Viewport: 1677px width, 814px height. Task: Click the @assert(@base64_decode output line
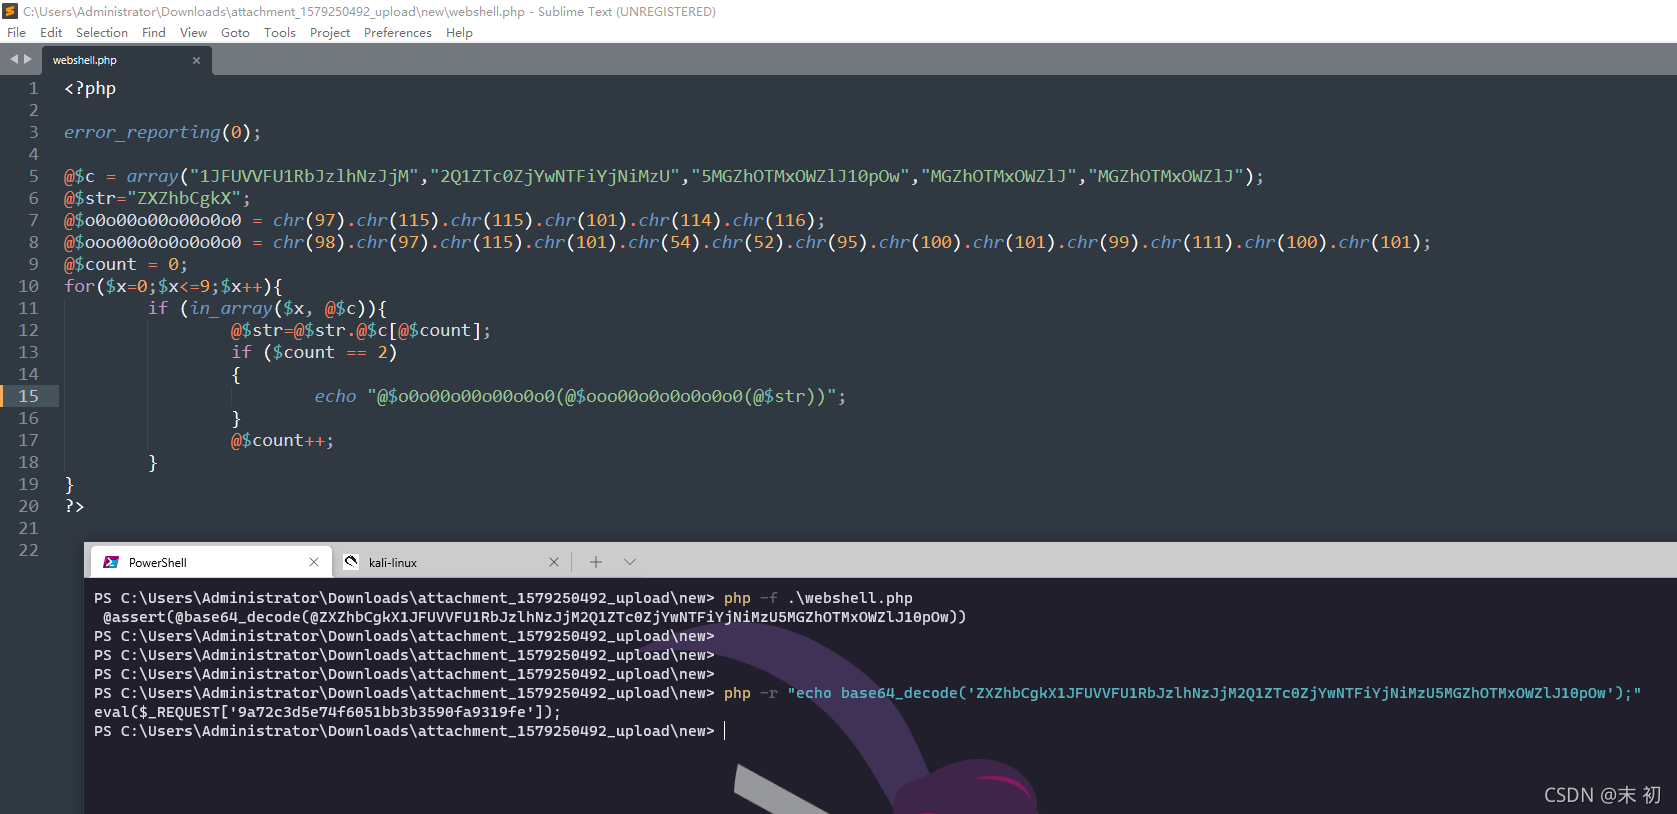click(x=535, y=617)
